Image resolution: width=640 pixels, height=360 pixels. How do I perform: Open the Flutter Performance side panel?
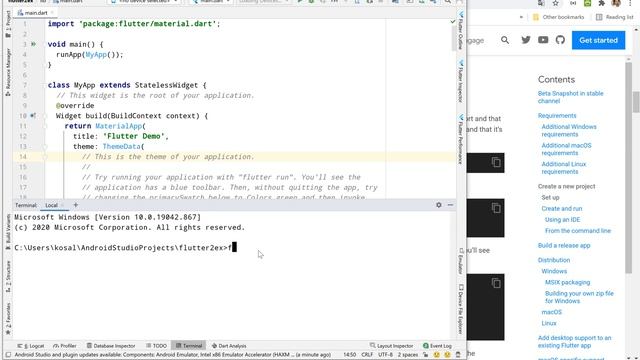[x=460, y=139]
